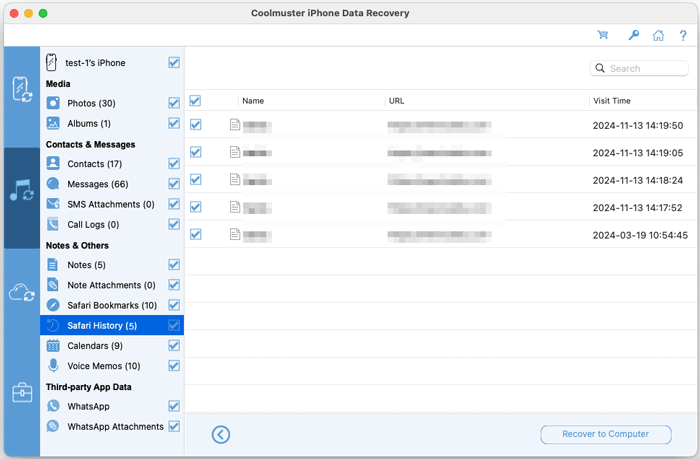Toggle the Notes (5) checkbox
The width and height of the screenshot is (700, 459).
tap(174, 265)
